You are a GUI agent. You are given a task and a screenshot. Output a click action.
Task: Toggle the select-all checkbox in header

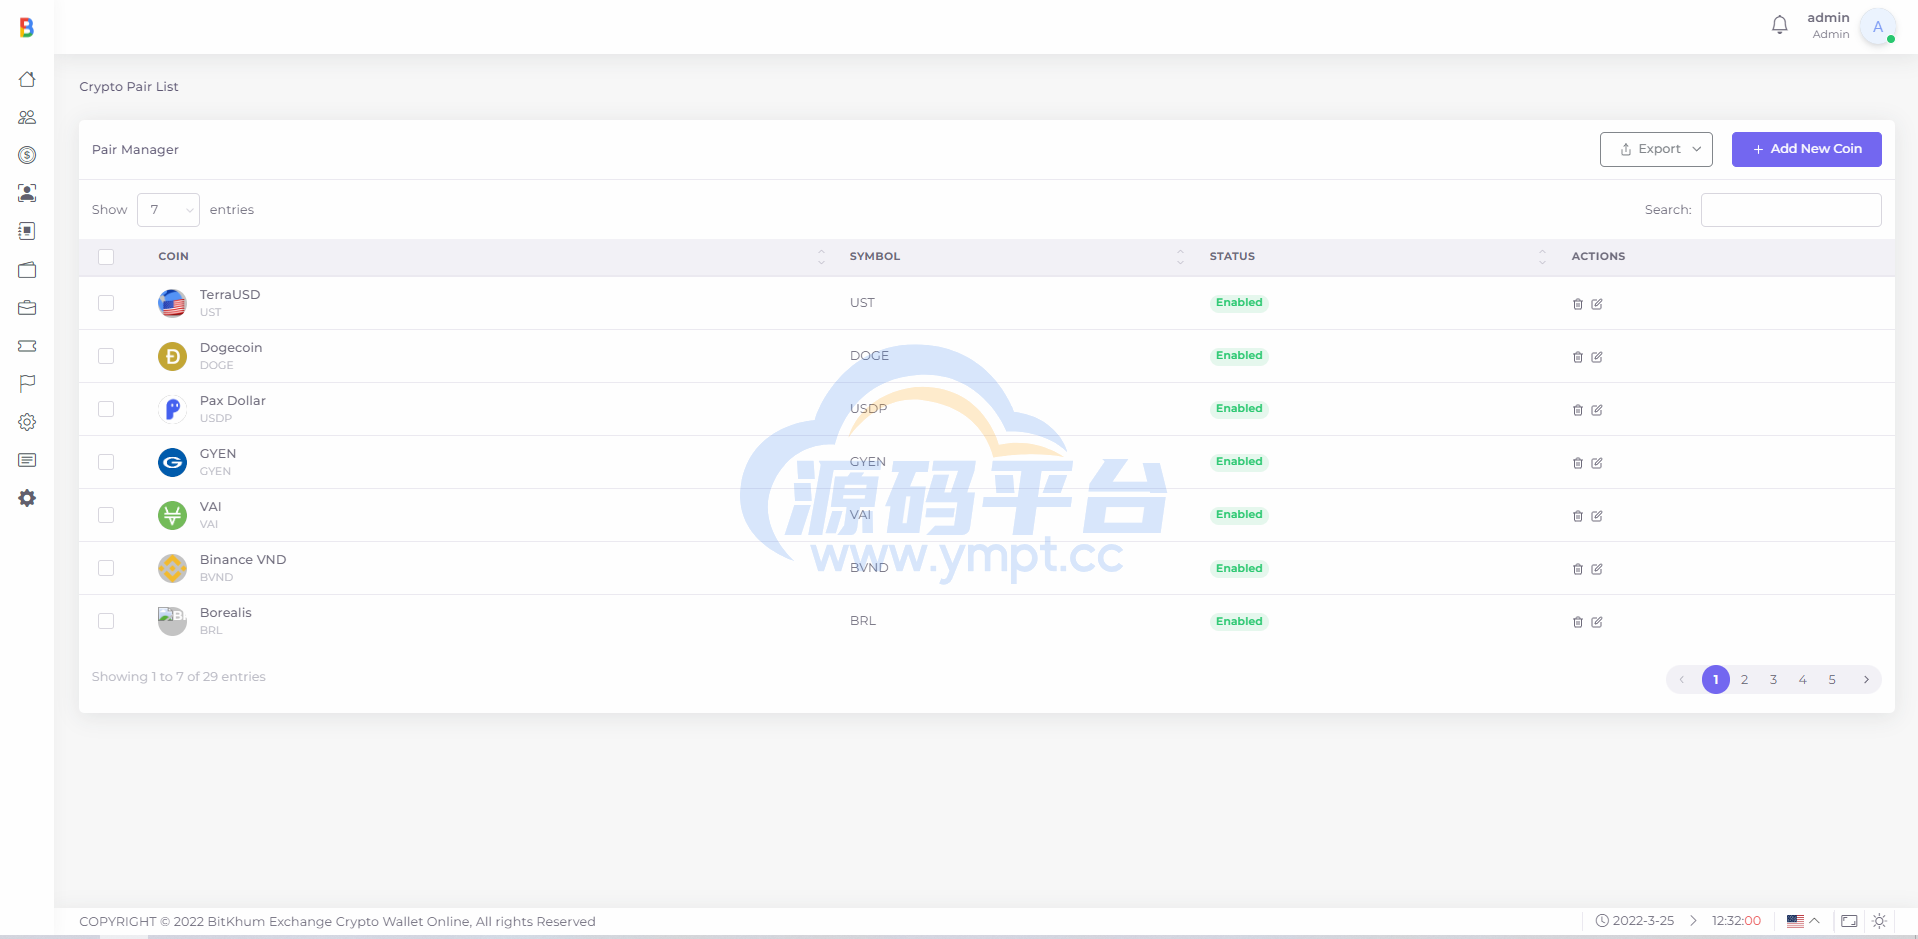[106, 257]
